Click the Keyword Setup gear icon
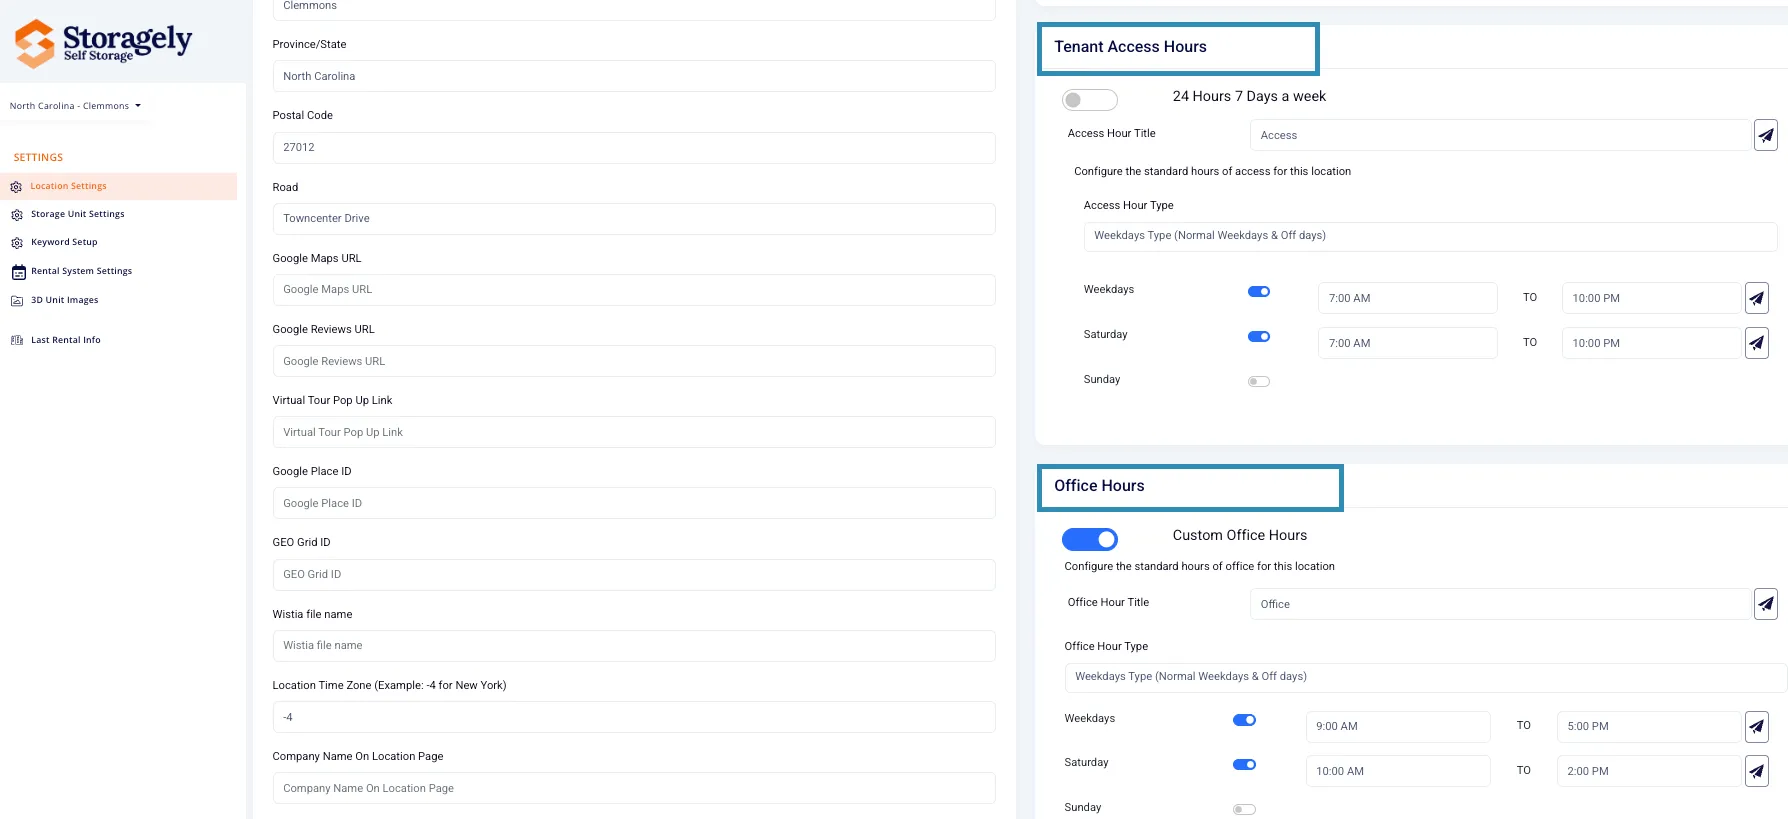The height and width of the screenshot is (819, 1788). tap(17, 243)
